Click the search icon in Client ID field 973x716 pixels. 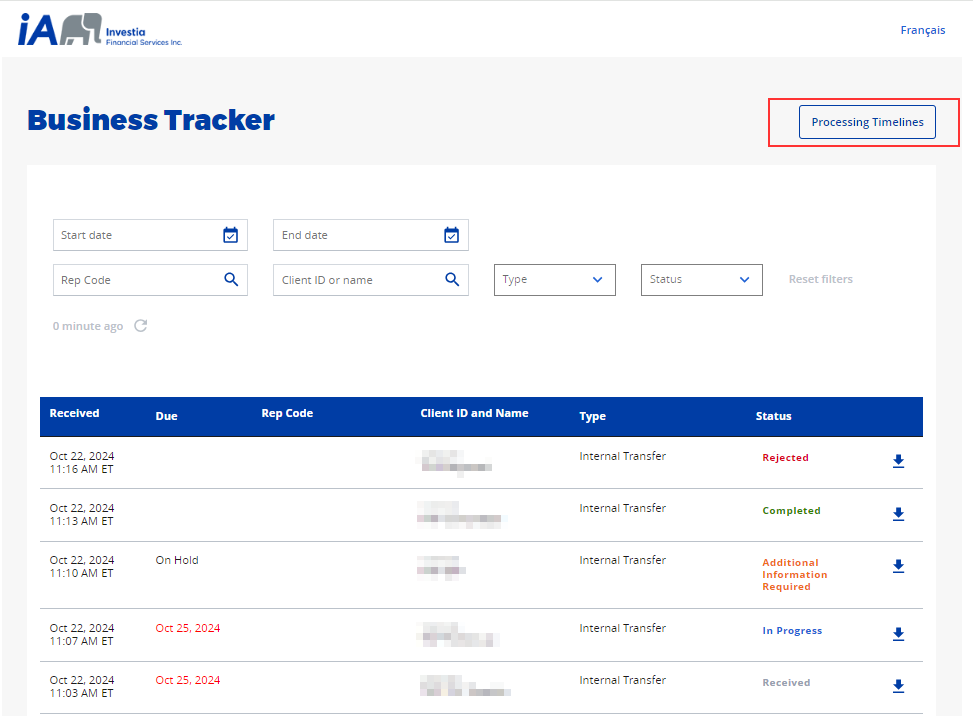(x=451, y=279)
